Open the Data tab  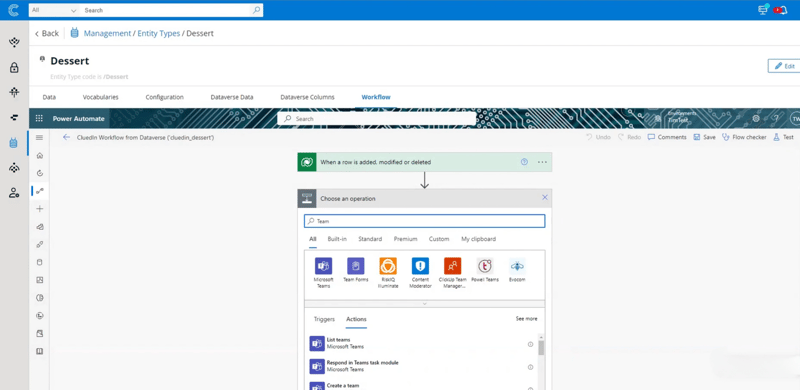click(49, 97)
